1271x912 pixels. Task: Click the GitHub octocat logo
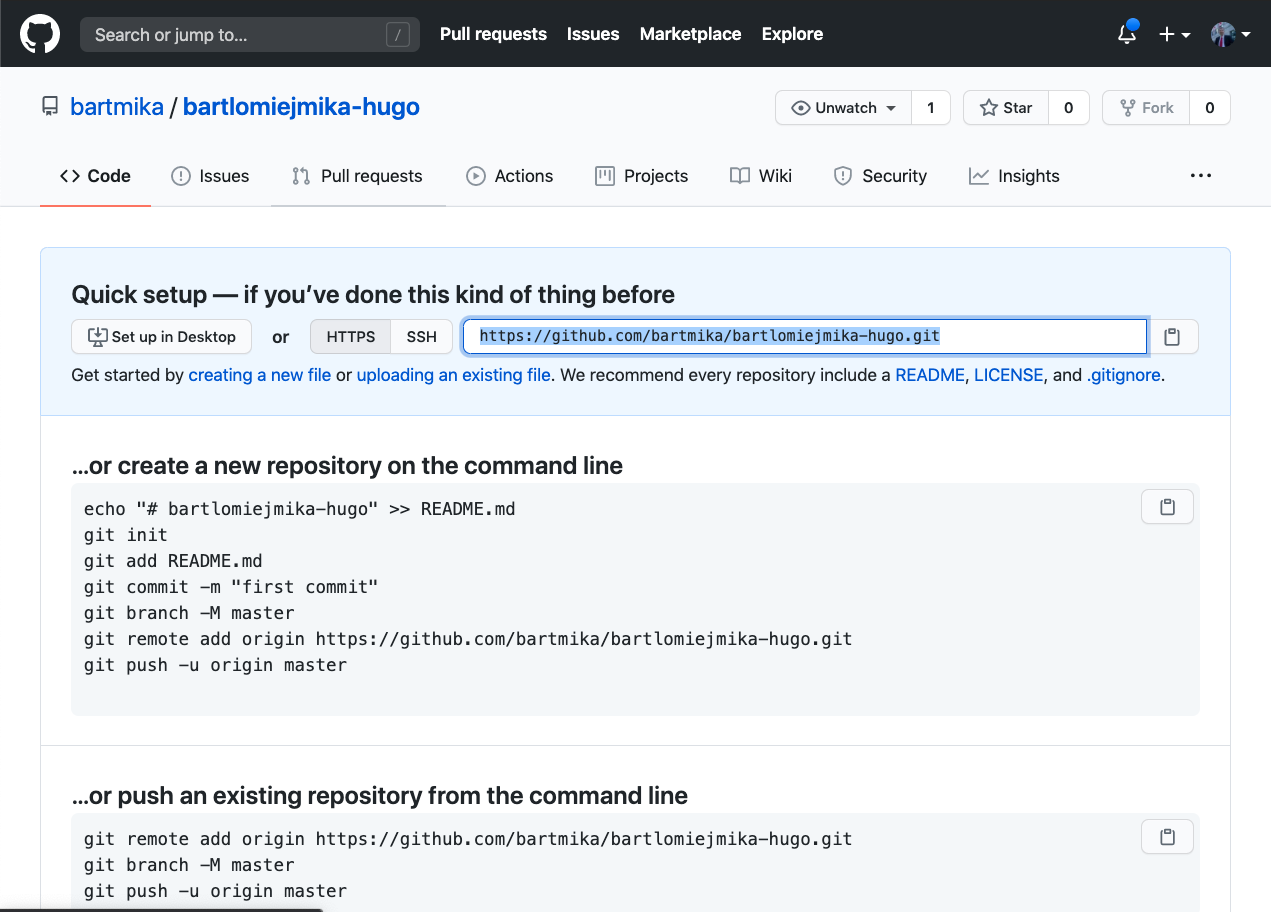point(40,34)
